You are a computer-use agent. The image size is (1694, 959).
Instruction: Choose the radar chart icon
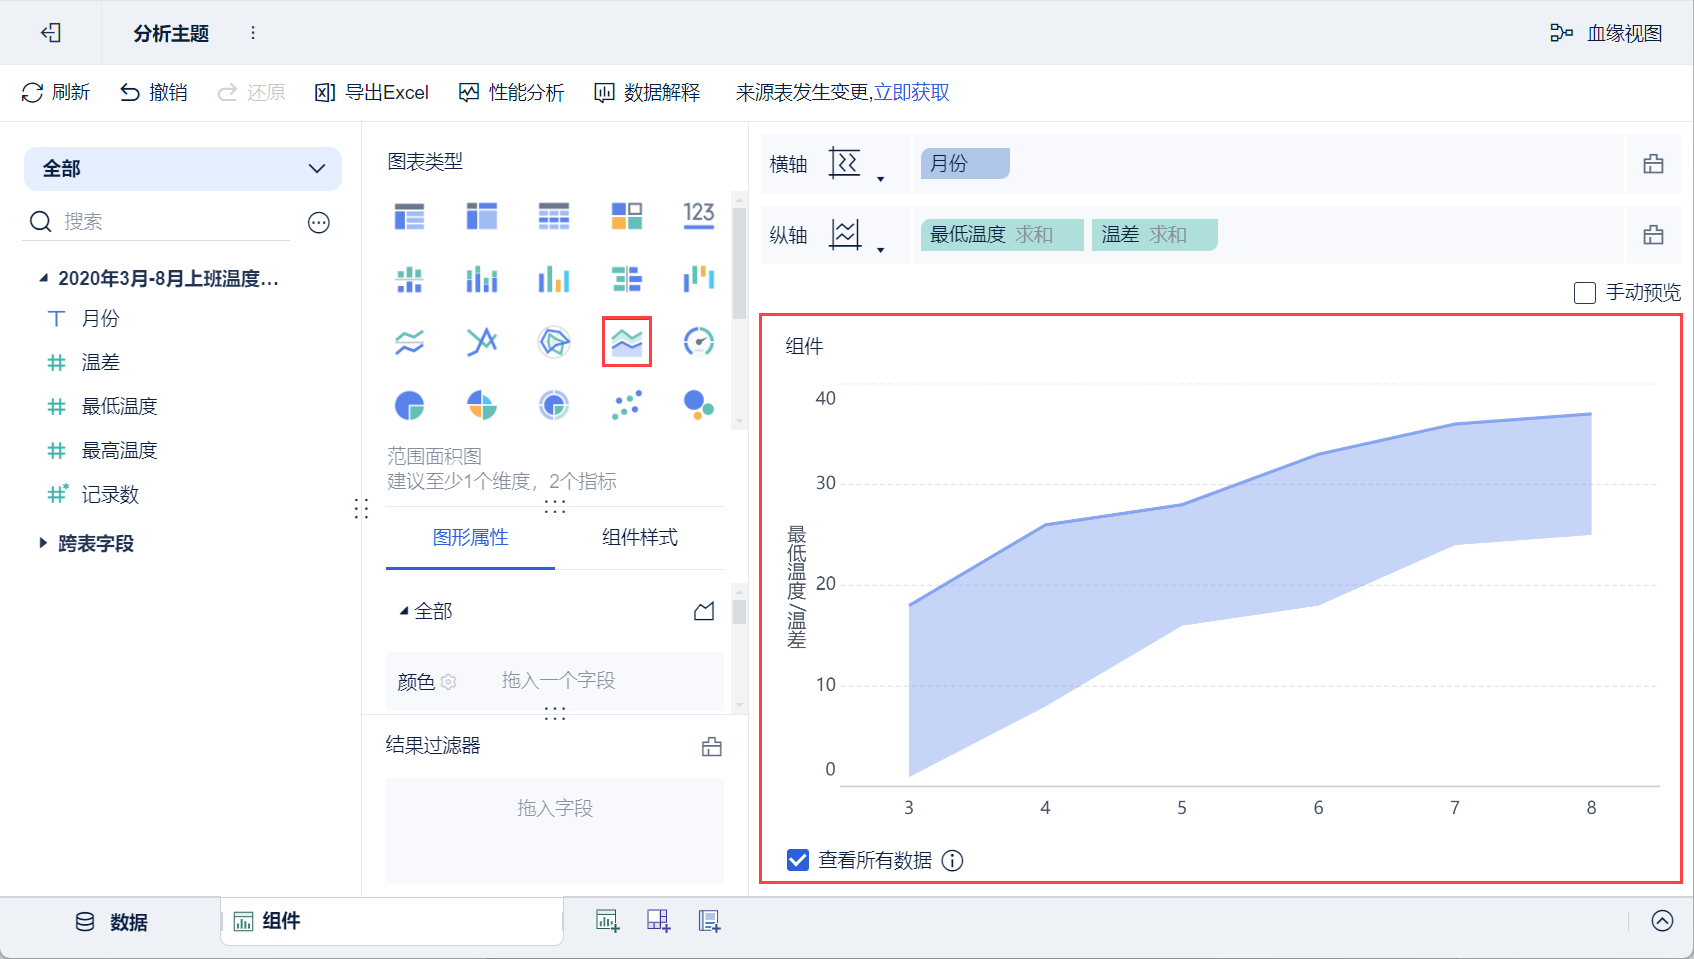click(554, 342)
